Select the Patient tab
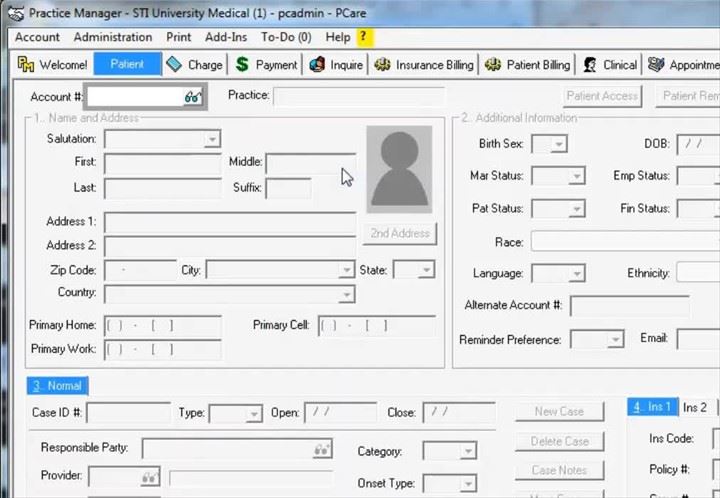Screen dimensions: 720x498 pos(127,64)
